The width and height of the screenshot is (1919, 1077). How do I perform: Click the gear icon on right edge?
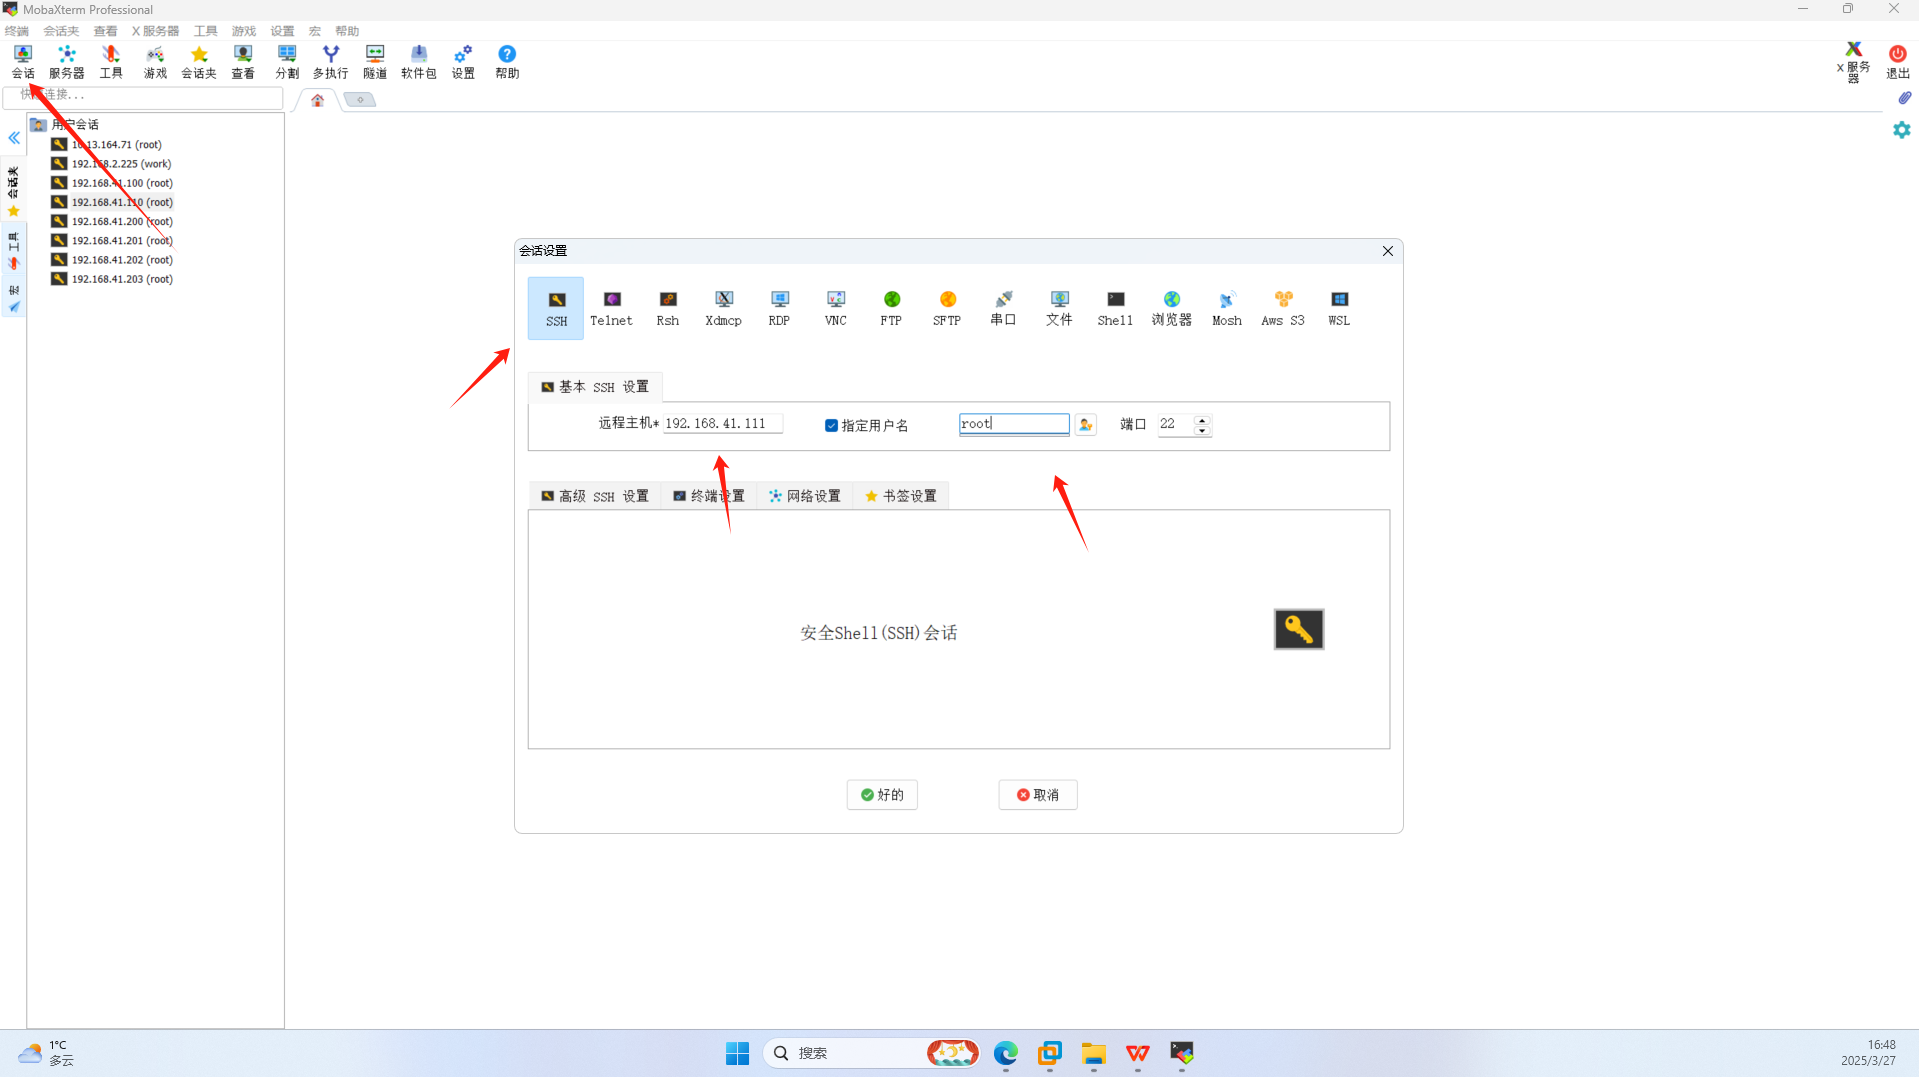coord(1901,130)
